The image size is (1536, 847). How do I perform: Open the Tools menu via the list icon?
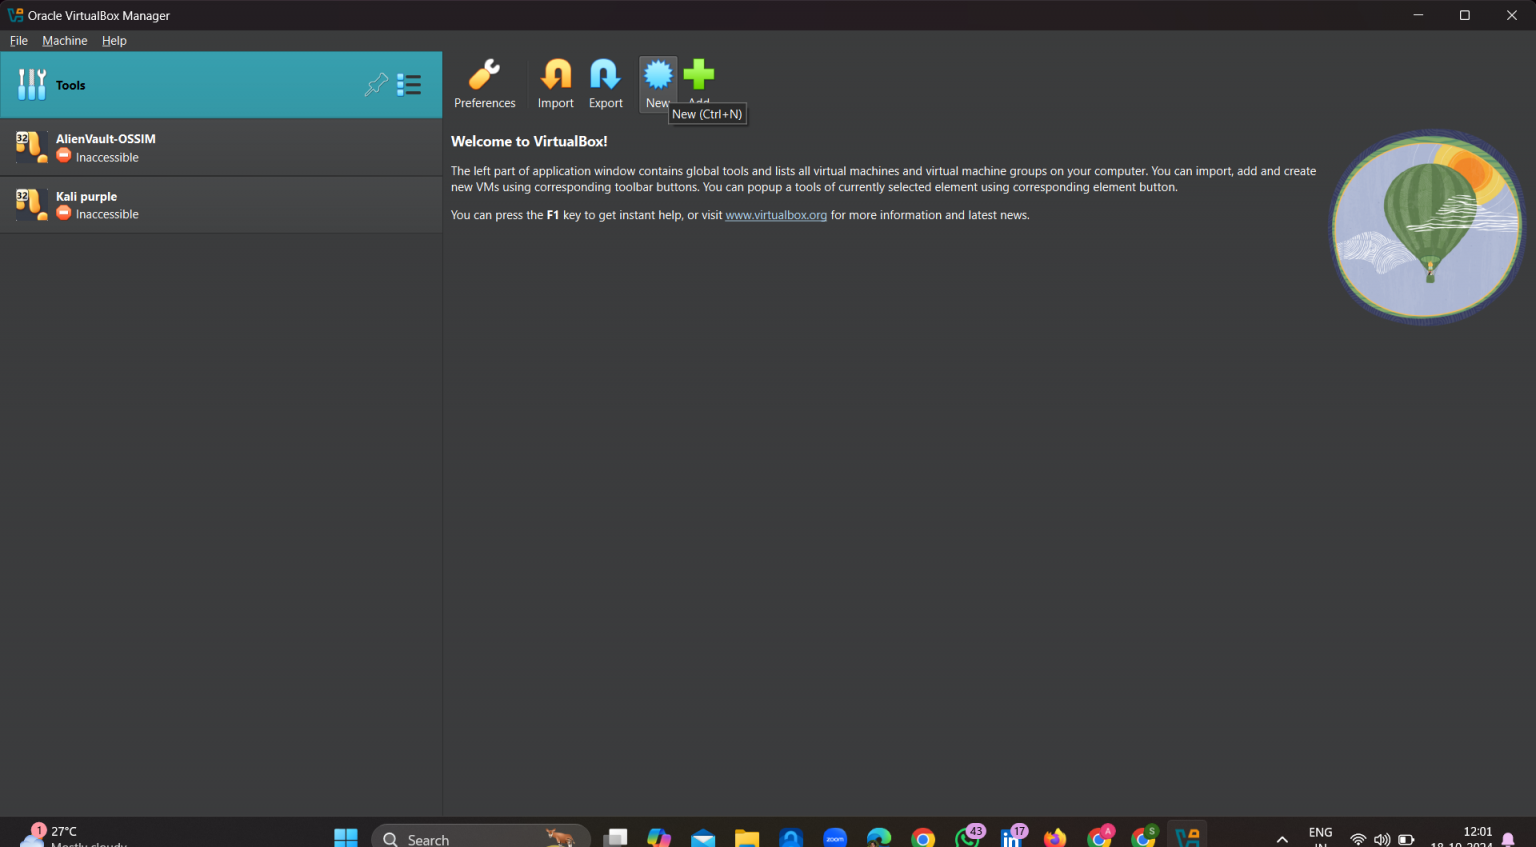click(409, 85)
